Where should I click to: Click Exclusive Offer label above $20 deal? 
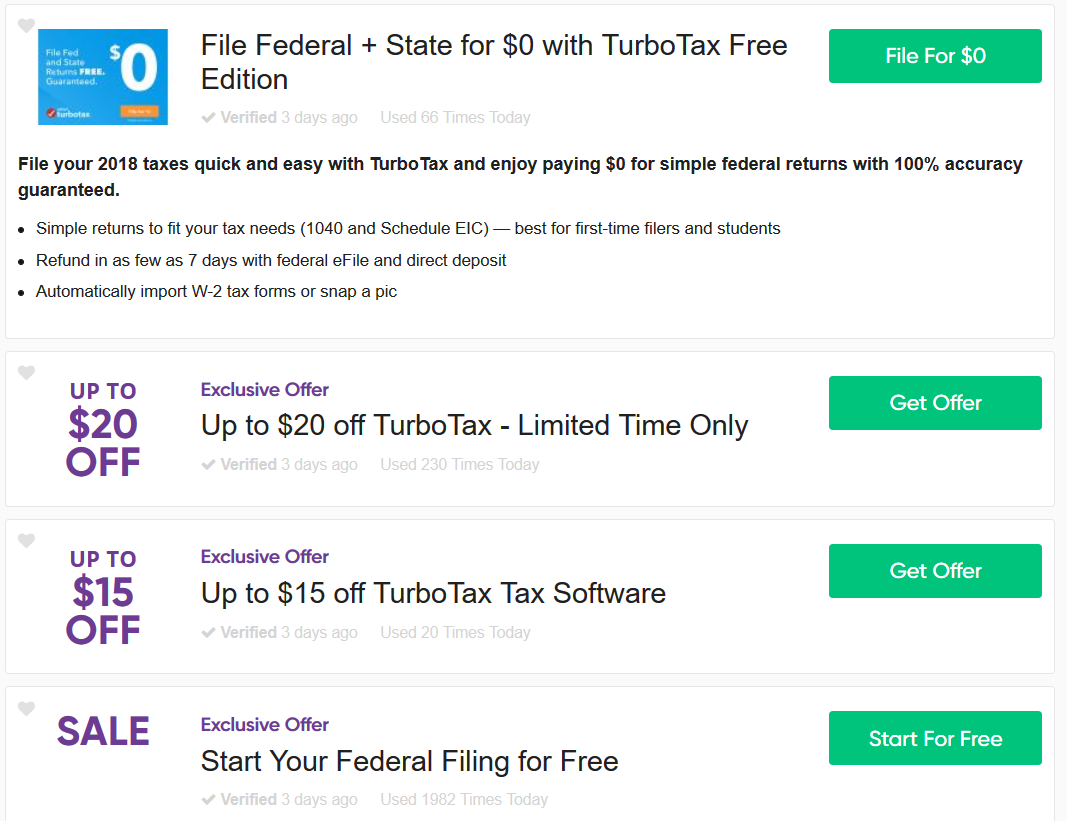265,389
